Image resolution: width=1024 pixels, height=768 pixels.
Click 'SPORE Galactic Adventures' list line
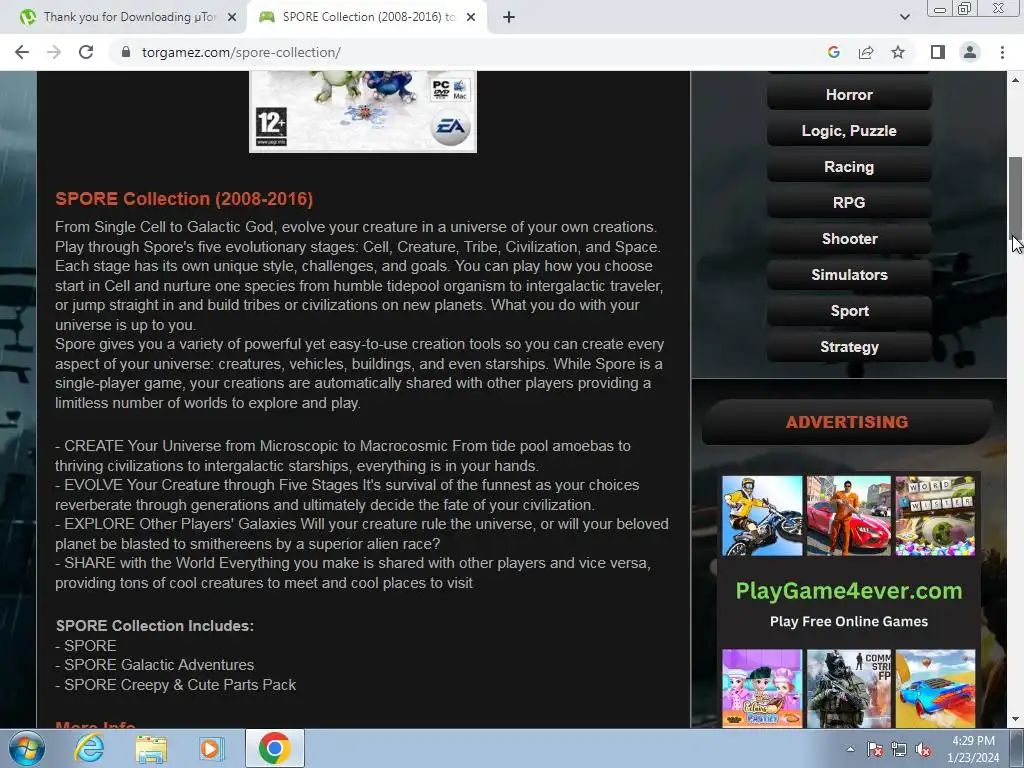(155, 665)
